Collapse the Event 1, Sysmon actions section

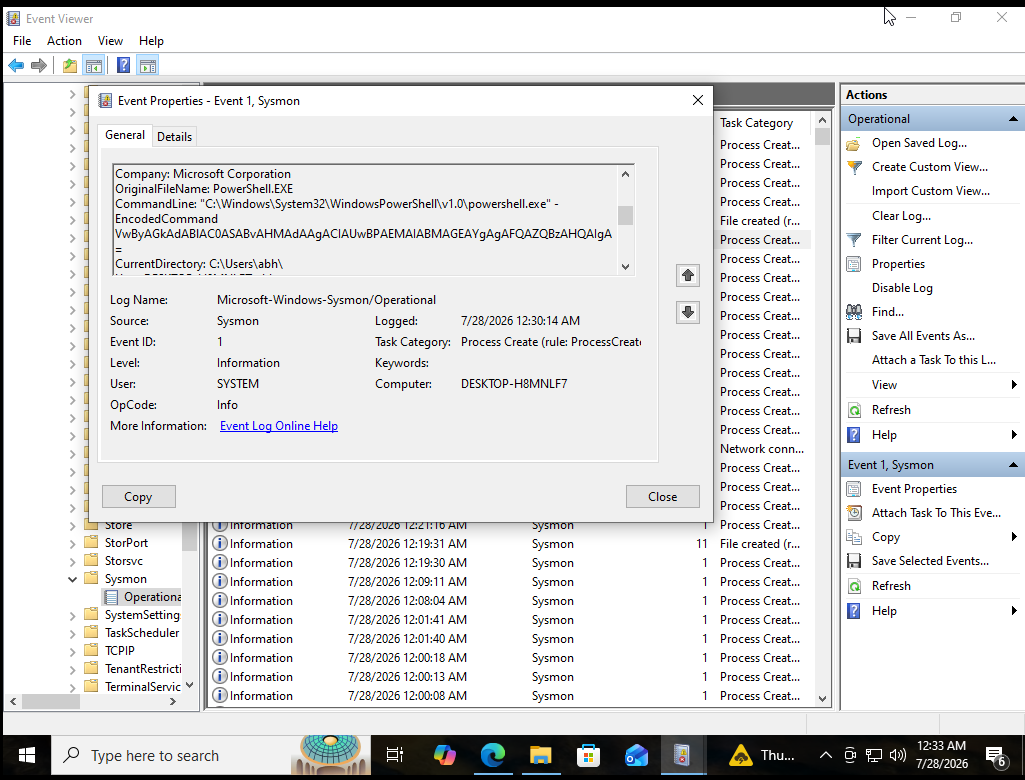[1013, 465]
